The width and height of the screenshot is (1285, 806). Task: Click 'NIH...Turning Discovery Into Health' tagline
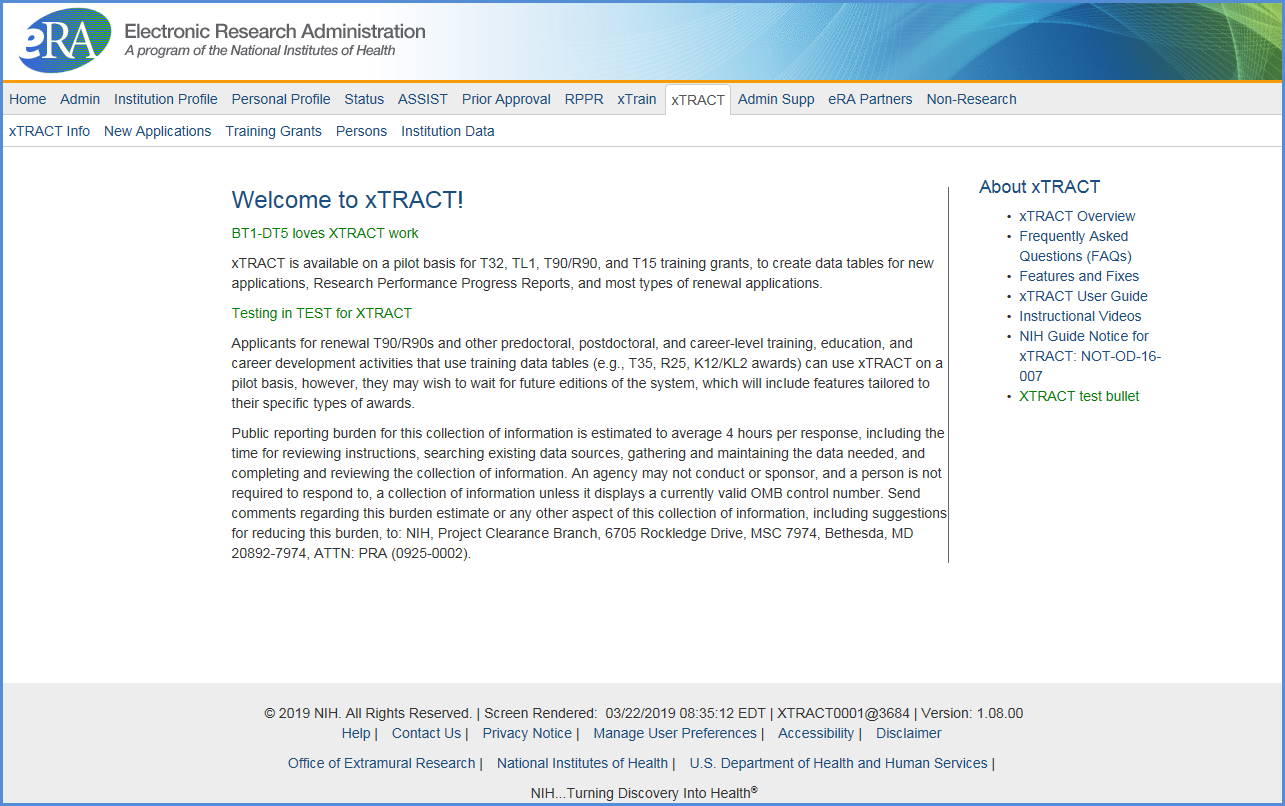[x=644, y=793]
